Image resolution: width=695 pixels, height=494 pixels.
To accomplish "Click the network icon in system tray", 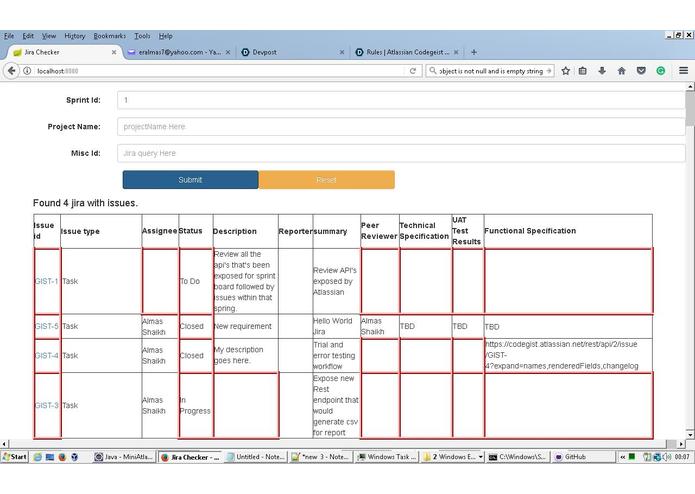I will (x=657, y=457).
